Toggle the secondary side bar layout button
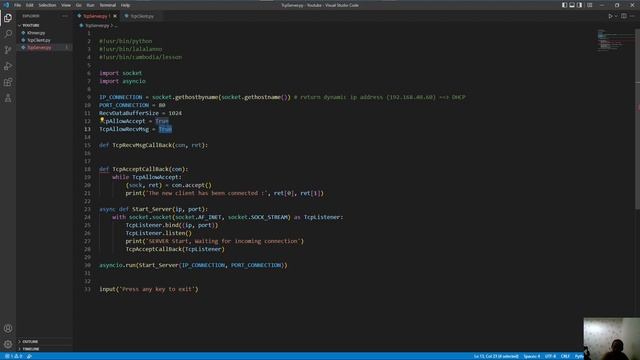640x360 pixels. pyautogui.click(x=580, y=5)
